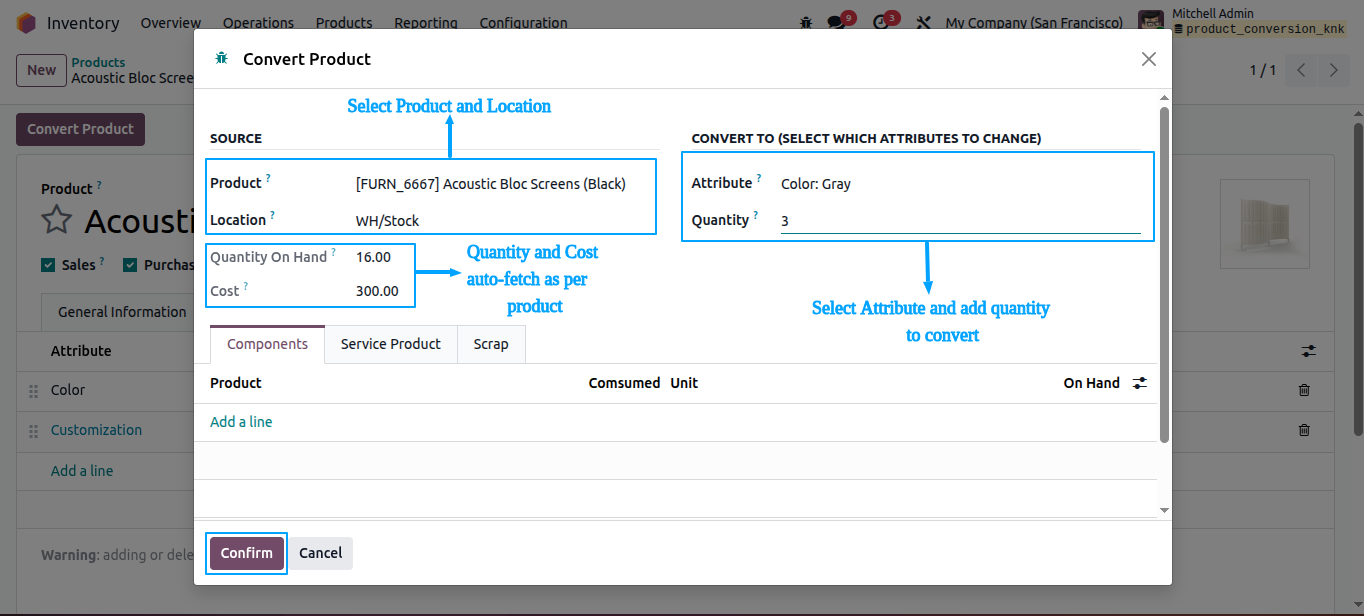This screenshot has height=616, width=1364.
Task: Switch to the Components tab
Action: (267, 344)
